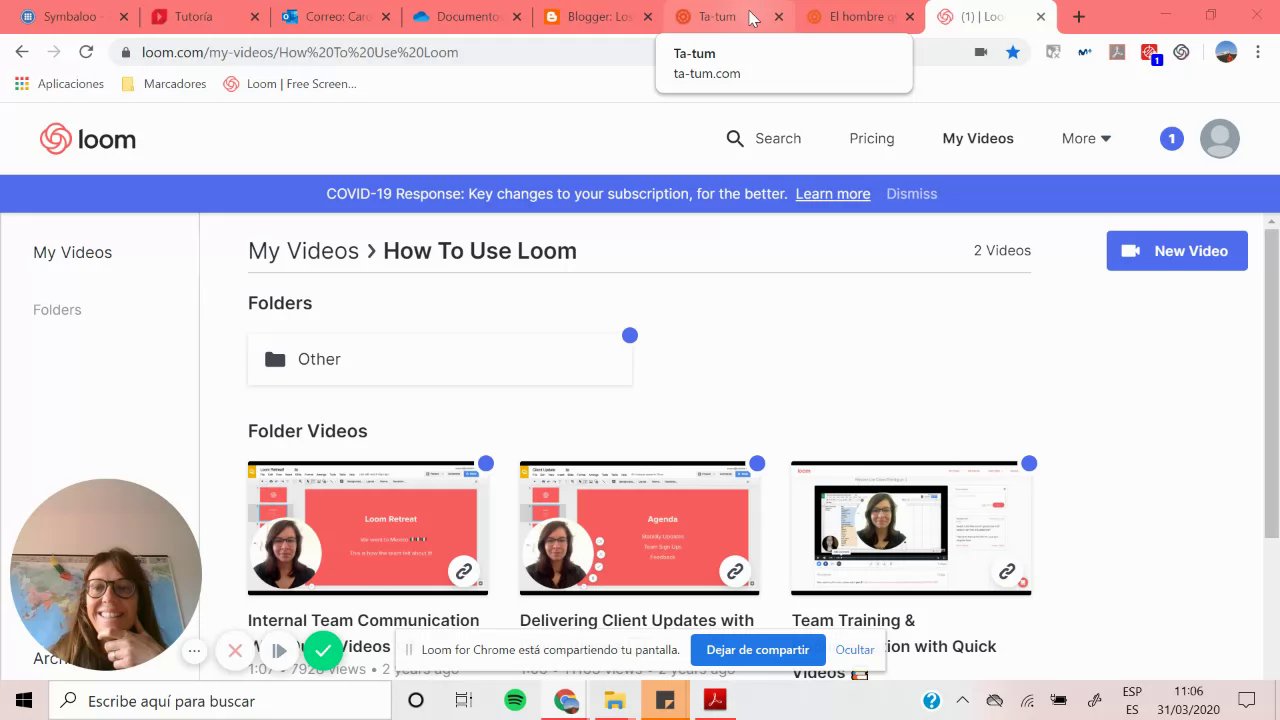Open the notifications badge showing 1
The height and width of the screenshot is (720, 1280).
(x=1171, y=139)
